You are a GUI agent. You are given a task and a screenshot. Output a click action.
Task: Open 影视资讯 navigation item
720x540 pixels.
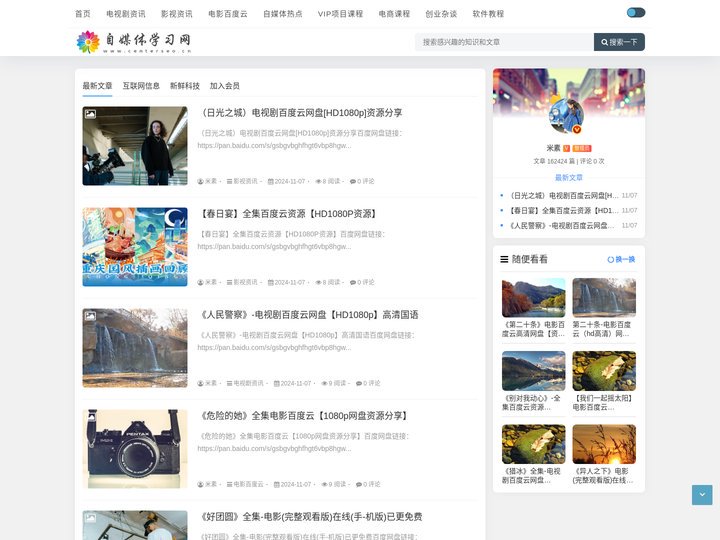(177, 14)
